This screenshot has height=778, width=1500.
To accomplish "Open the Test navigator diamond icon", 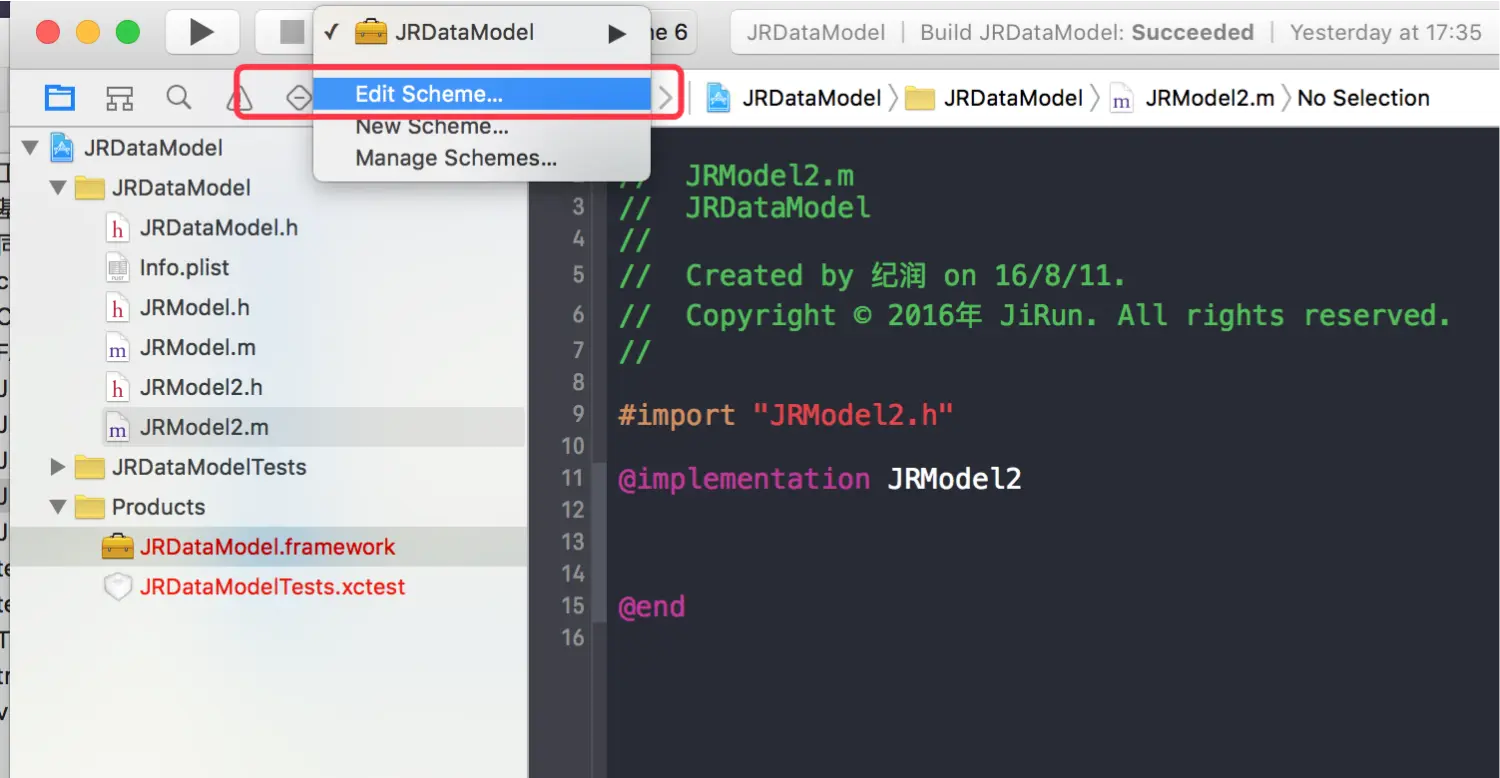I will click(x=298, y=97).
